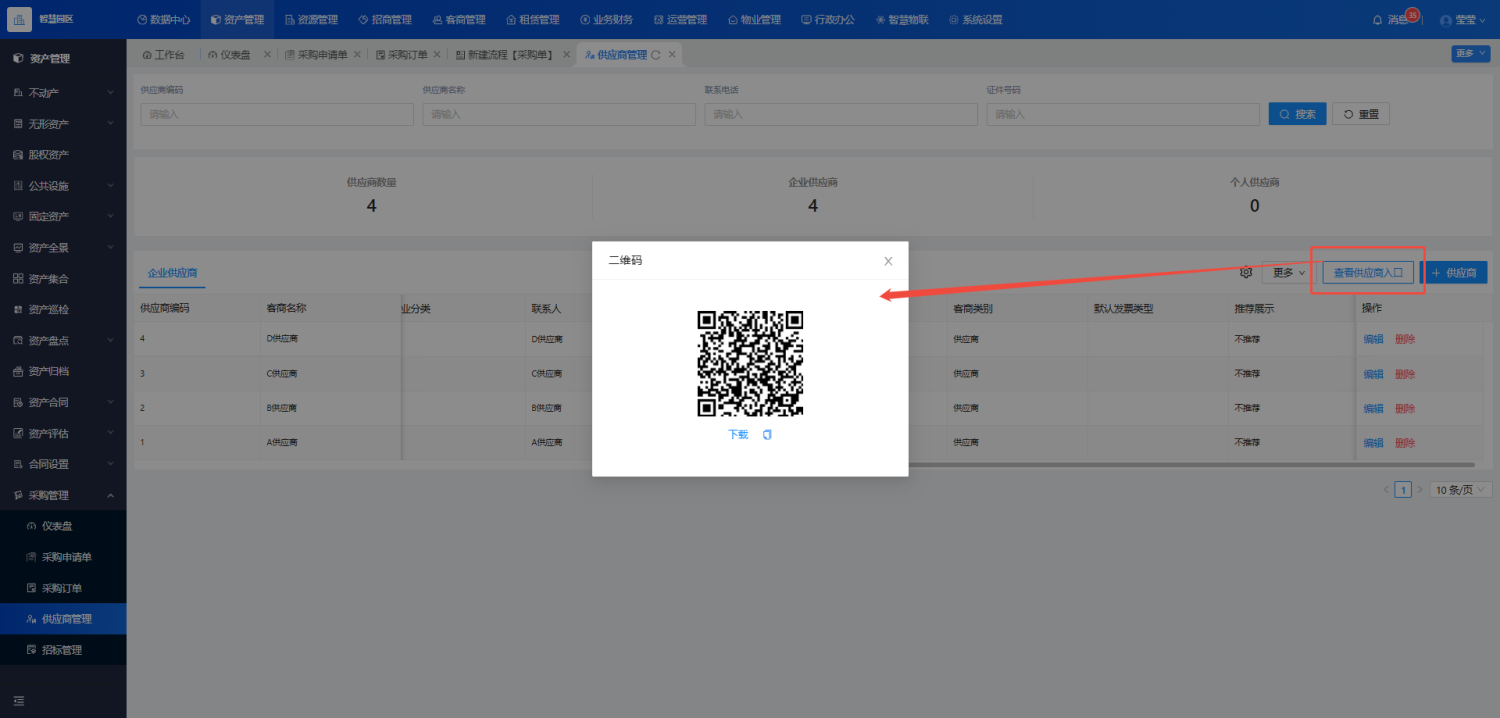Open 仪表盘 under 采购管理 in sidebar

[x=63, y=527]
